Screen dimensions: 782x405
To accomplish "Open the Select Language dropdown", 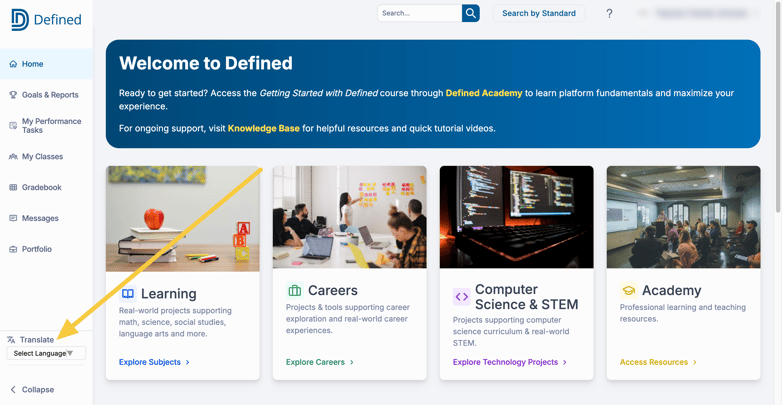I will (45, 353).
